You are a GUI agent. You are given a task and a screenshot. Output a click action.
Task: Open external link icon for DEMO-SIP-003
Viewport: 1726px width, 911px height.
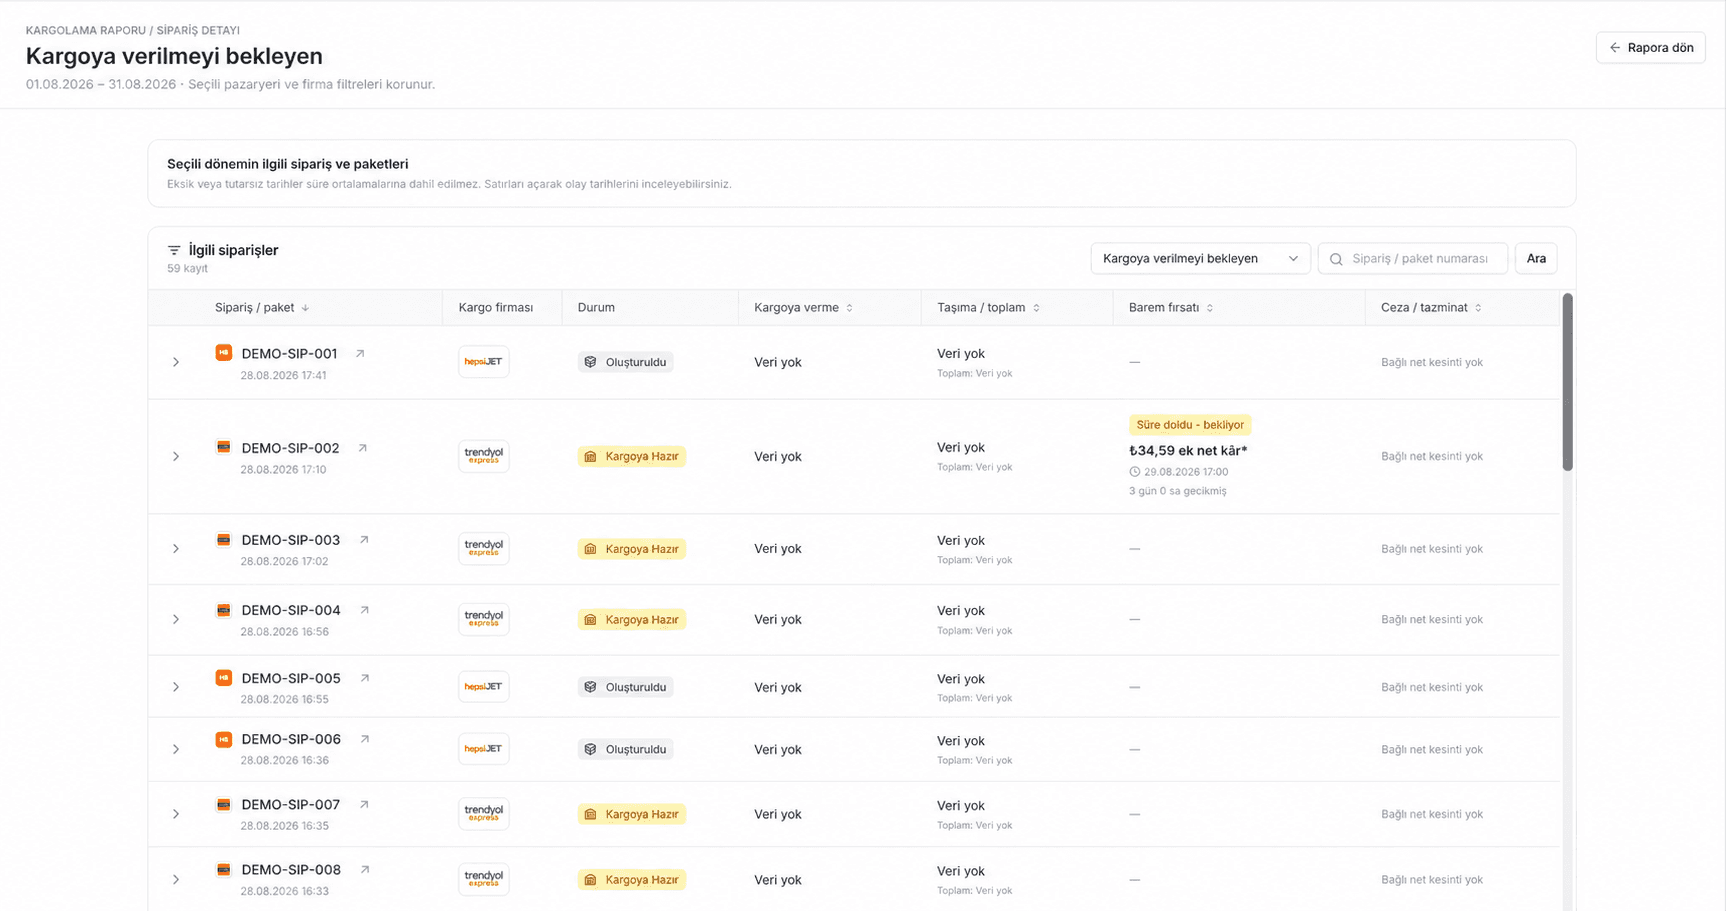pos(364,540)
